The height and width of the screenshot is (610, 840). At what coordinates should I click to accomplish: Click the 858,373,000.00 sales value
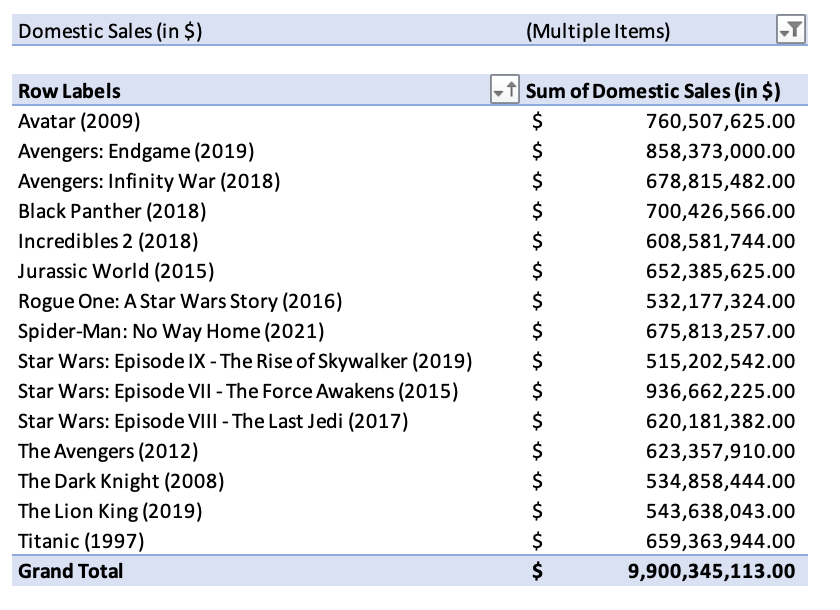(x=721, y=151)
